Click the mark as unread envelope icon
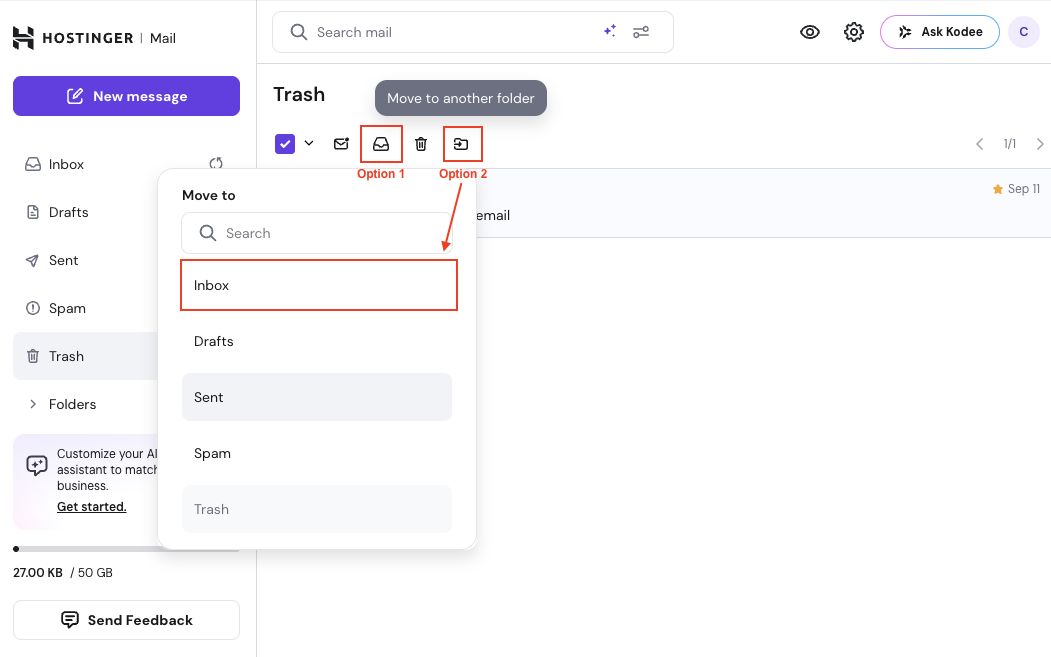The width and height of the screenshot is (1051, 657). click(x=341, y=144)
